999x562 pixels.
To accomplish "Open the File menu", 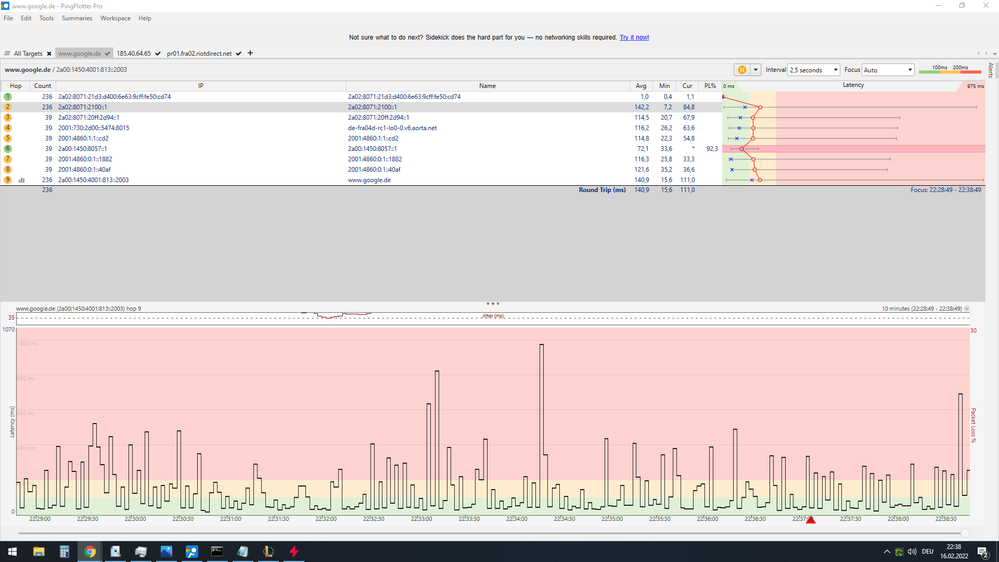I will (8, 18).
